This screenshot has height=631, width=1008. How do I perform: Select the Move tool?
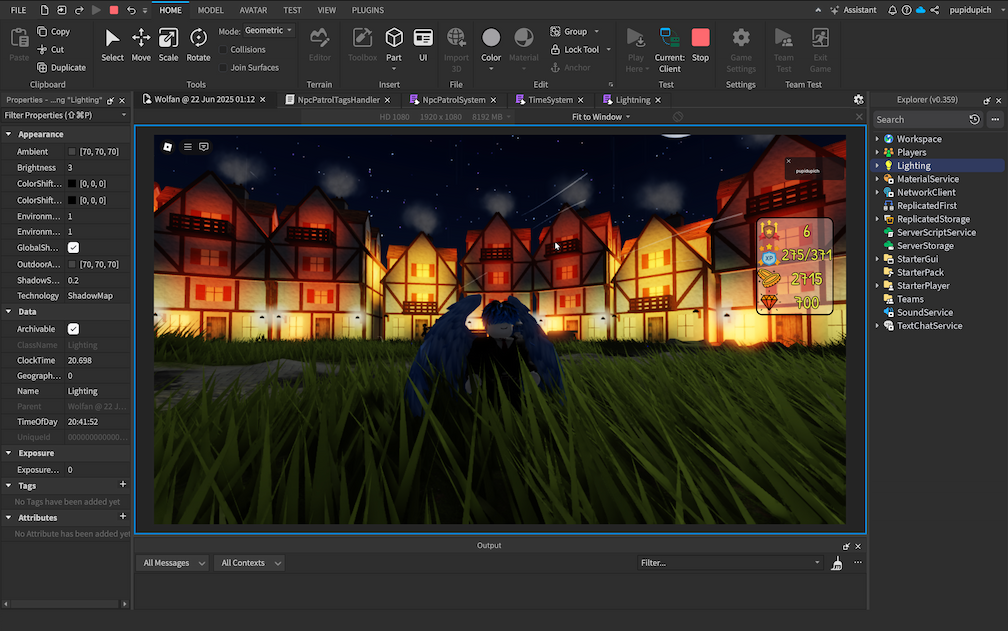141,45
